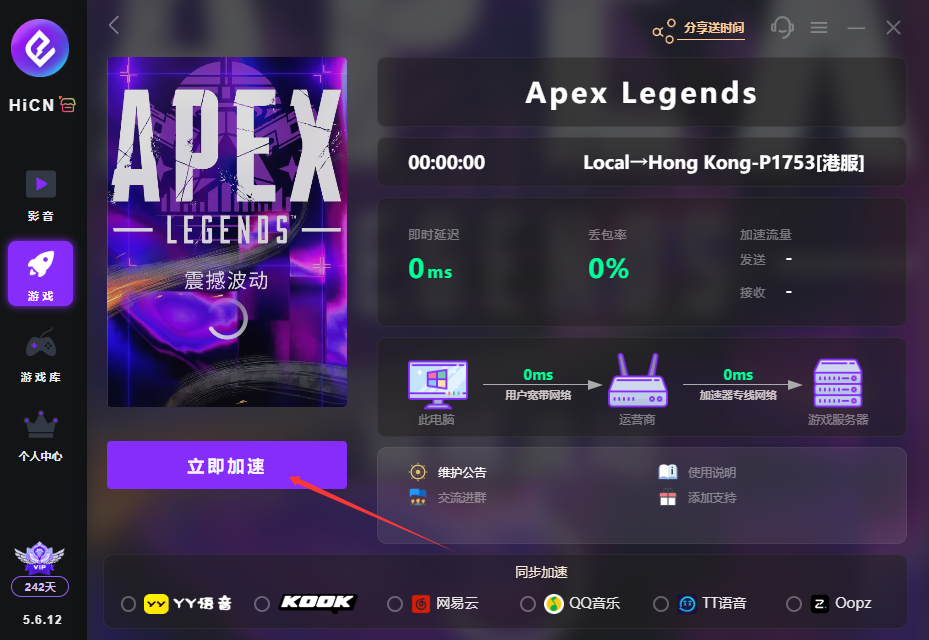Click the Apex Legends cover image

coord(227,232)
